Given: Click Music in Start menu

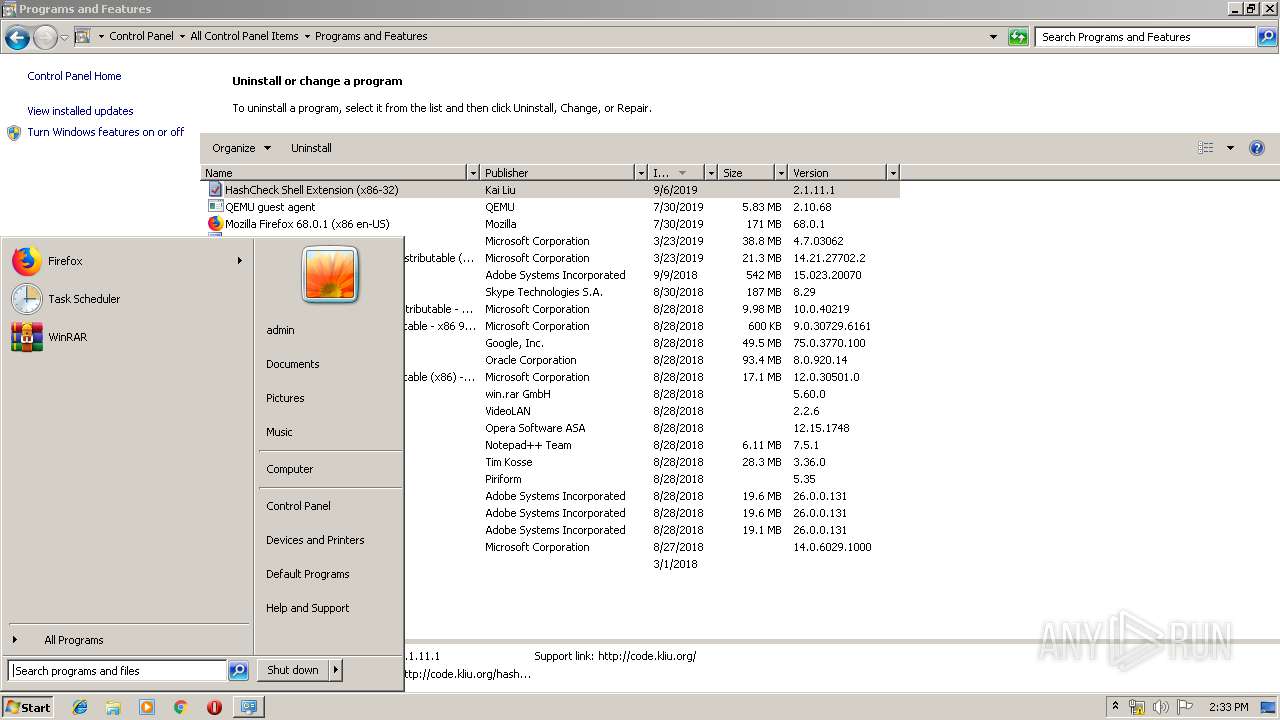Looking at the screenshot, I should (x=279, y=432).
